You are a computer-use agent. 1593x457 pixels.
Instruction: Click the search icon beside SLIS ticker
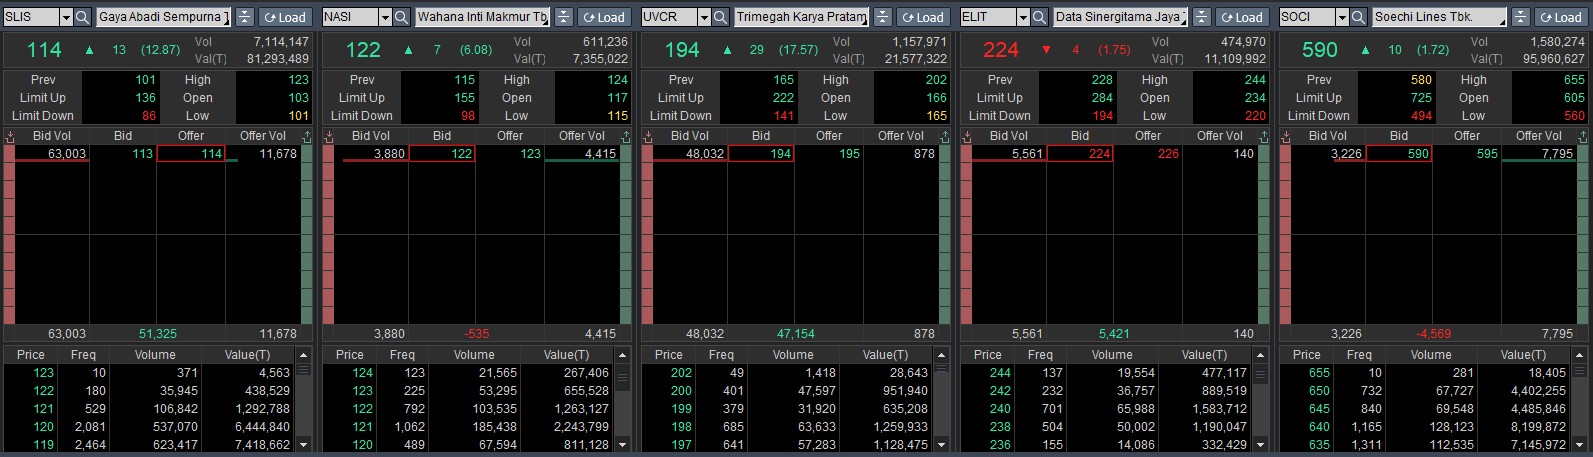tap(82, 17)
